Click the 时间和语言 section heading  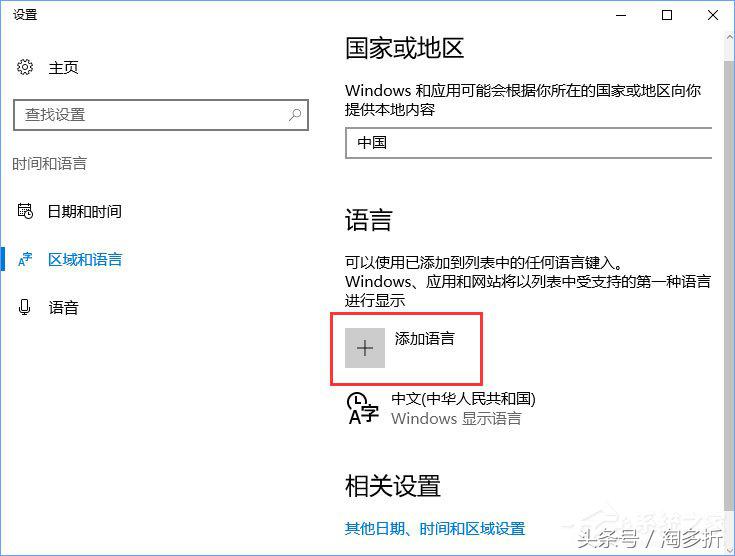49,164
